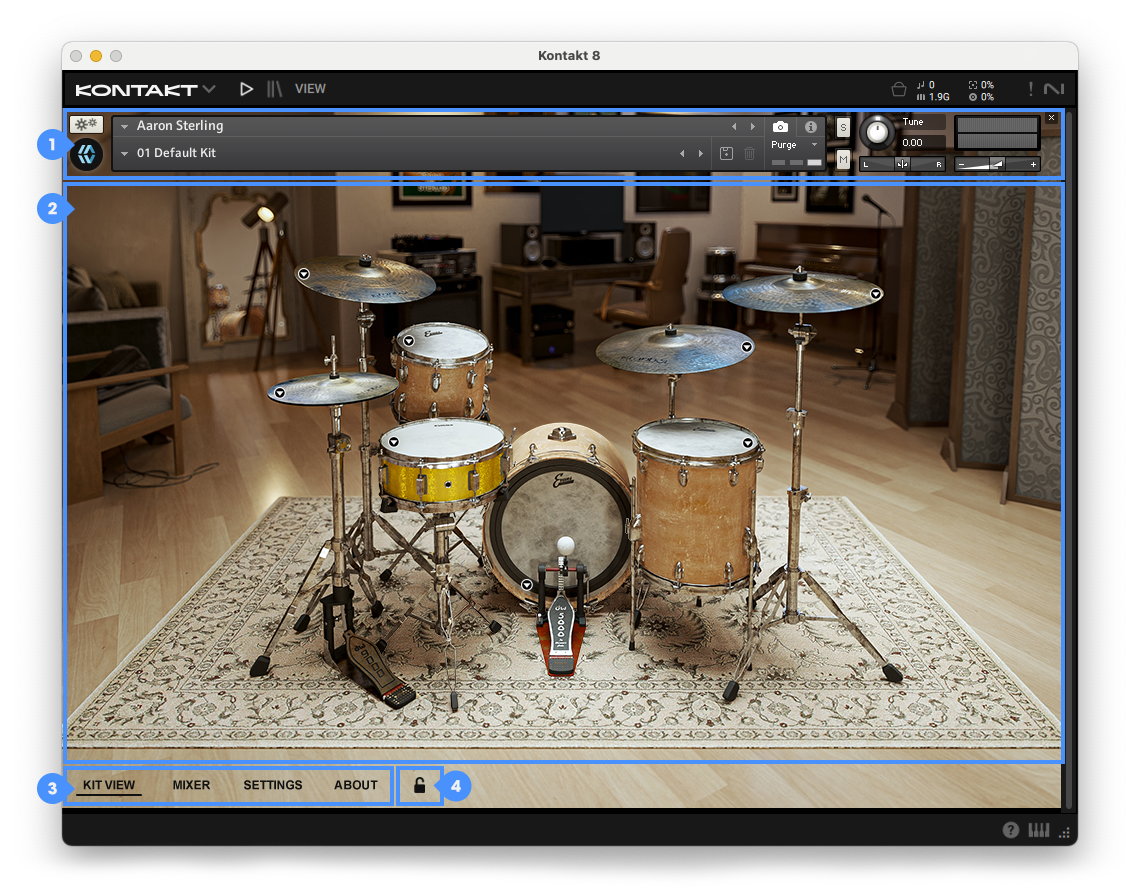The image size is (1127, 889).
Task: Click the camera snapshot icon
Action: (x=780, y=127)
